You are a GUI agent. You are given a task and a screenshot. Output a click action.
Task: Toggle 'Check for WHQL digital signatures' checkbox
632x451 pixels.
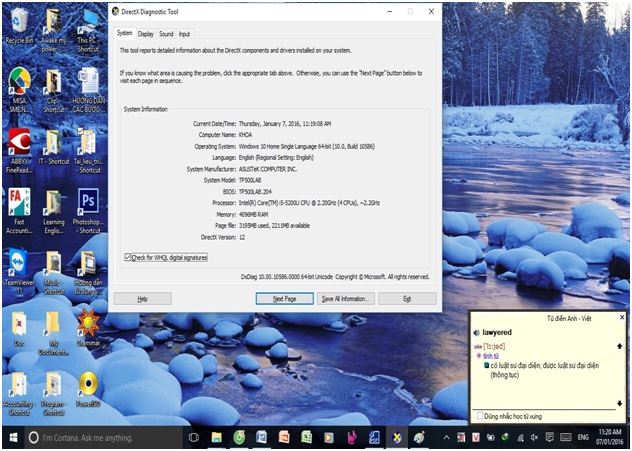click(x=128, y=257)
